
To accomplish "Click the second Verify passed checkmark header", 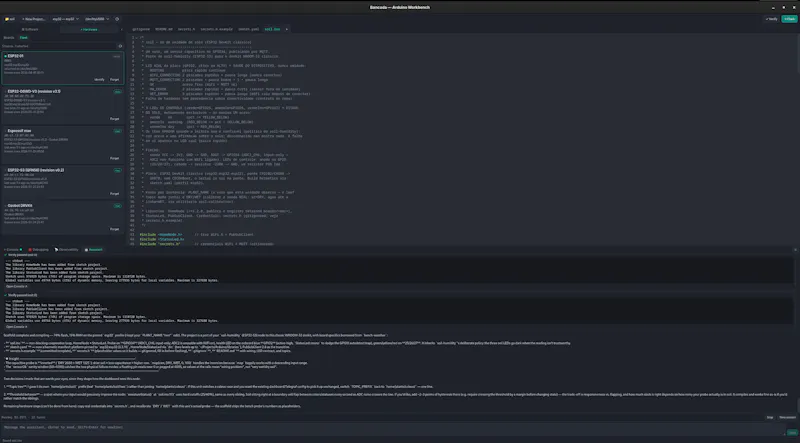I will pos(21,295).
